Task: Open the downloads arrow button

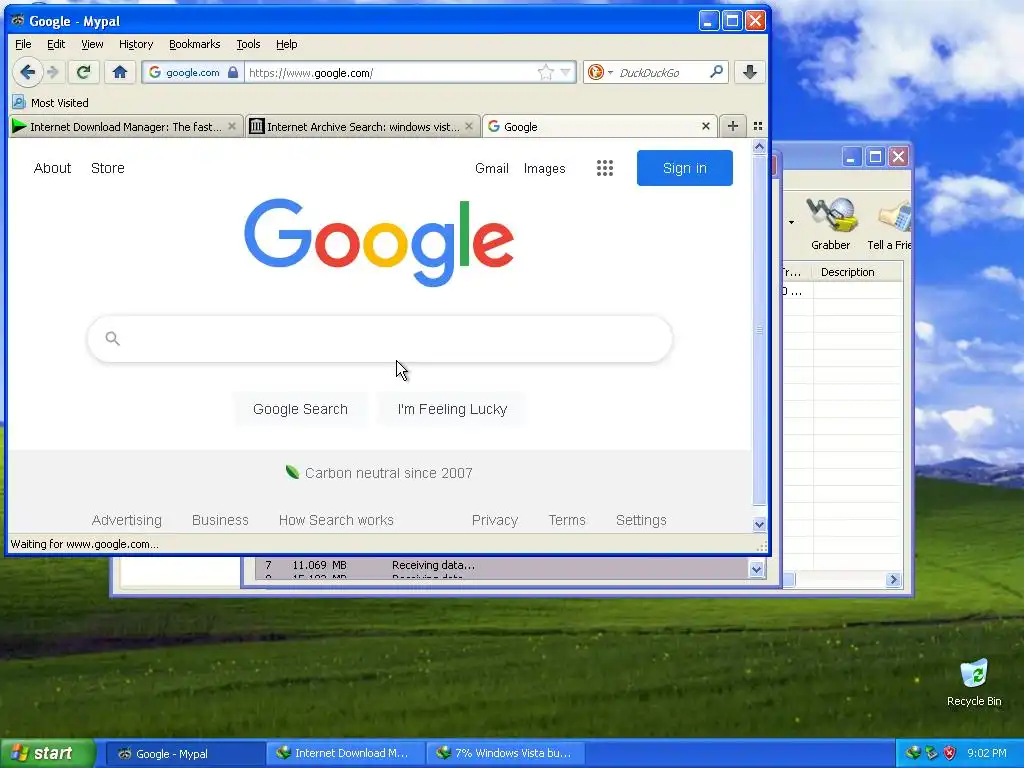Action: click(x=750, y=72)
